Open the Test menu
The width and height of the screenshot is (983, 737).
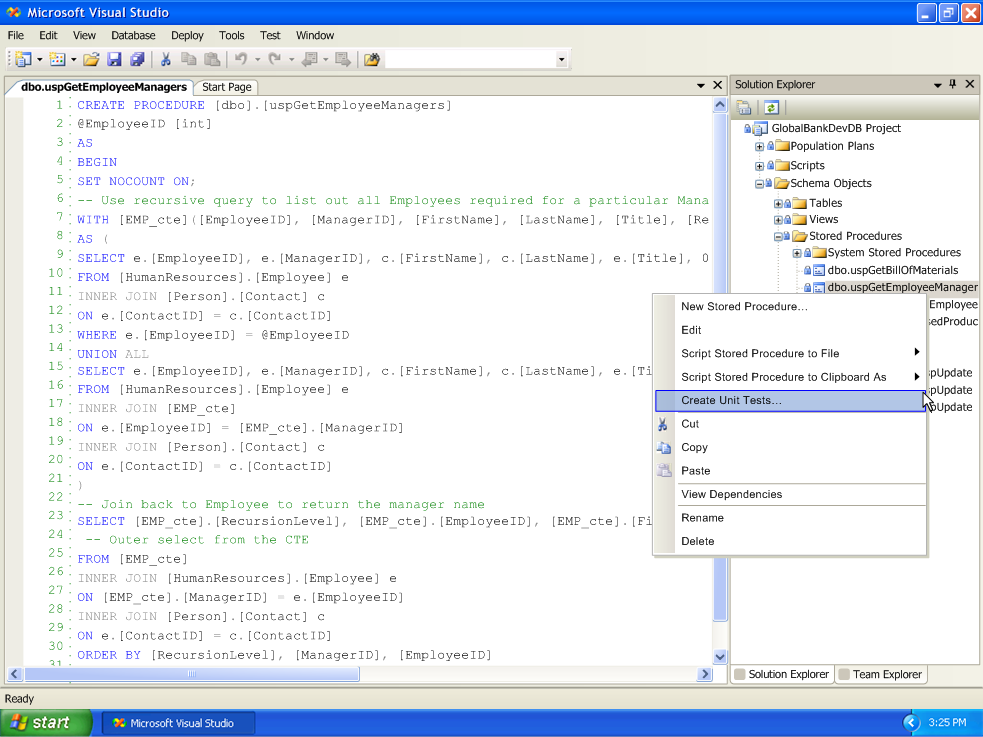tap(270, 36)
